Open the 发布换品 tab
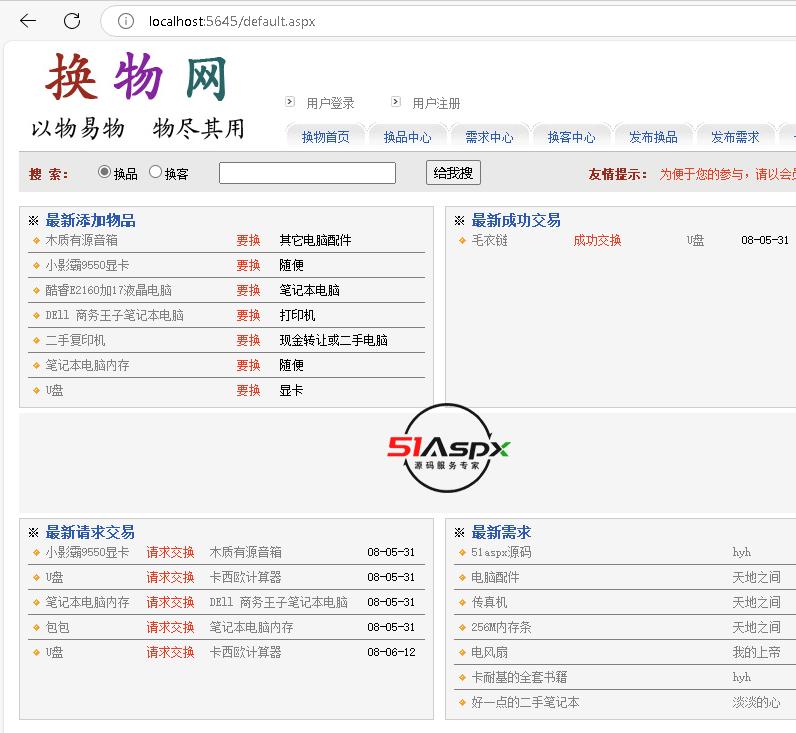The width and height of the screenshot is (796, 733). click(x=653, y=137)
